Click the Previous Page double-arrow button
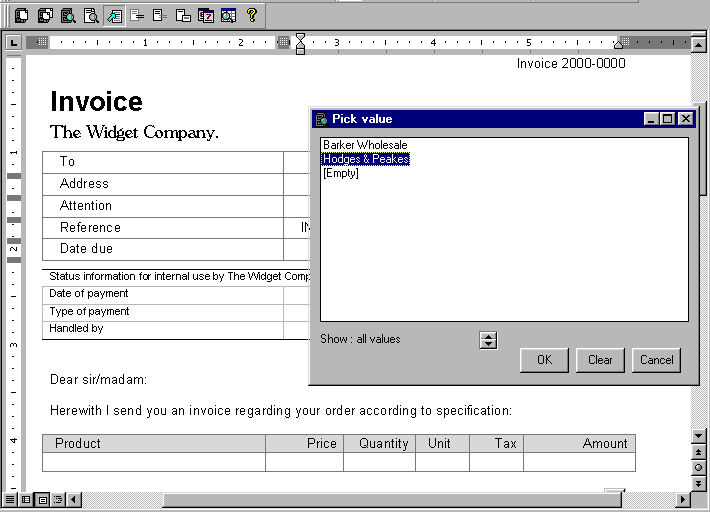The height and width of the screenshot is (512, 710). [698, 452]
